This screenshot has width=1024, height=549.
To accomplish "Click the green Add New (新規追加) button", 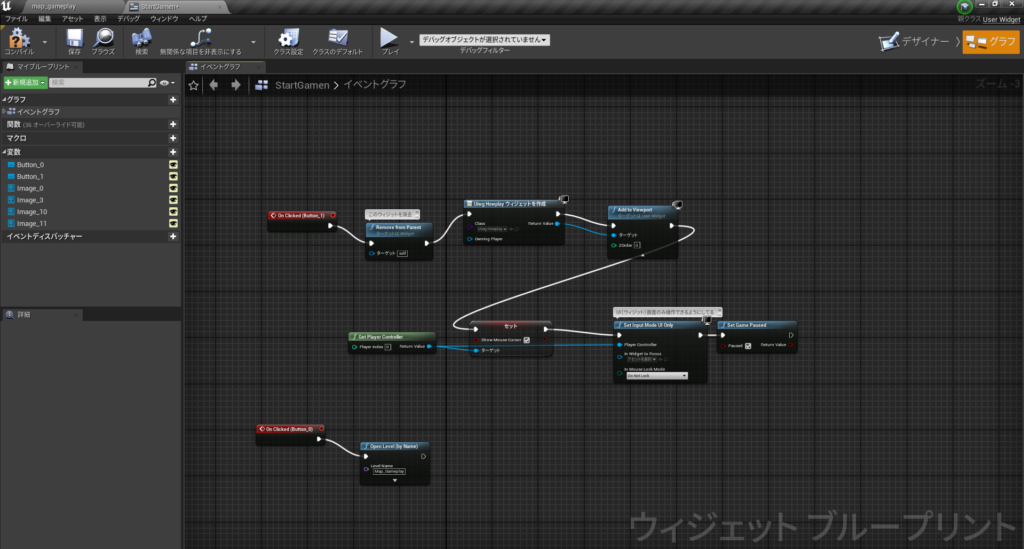I will tap(25, 82).
